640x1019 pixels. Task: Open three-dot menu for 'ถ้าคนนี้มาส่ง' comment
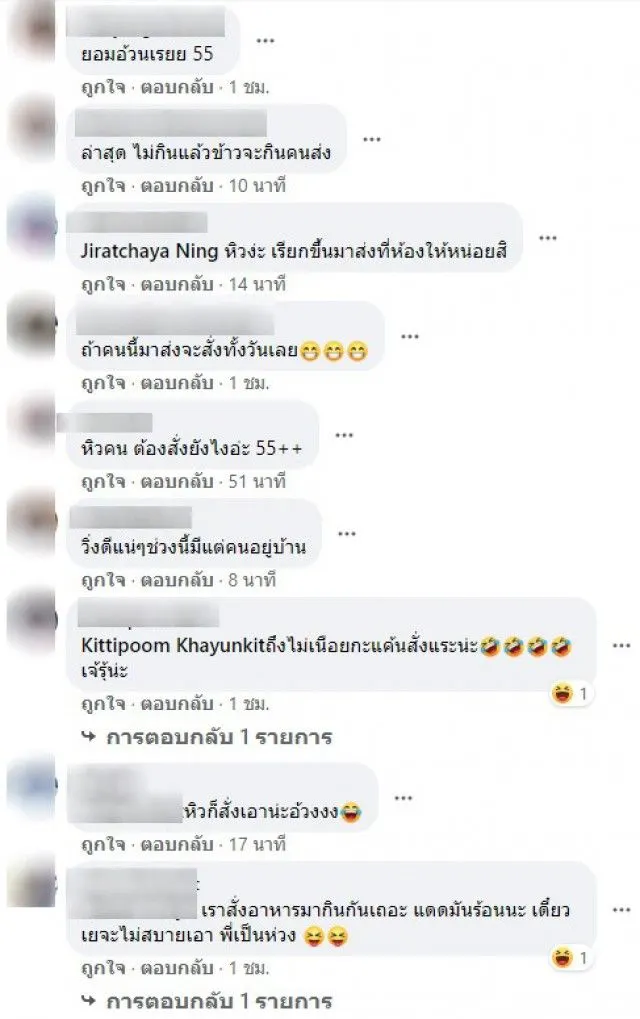click(x=410, y=337)
